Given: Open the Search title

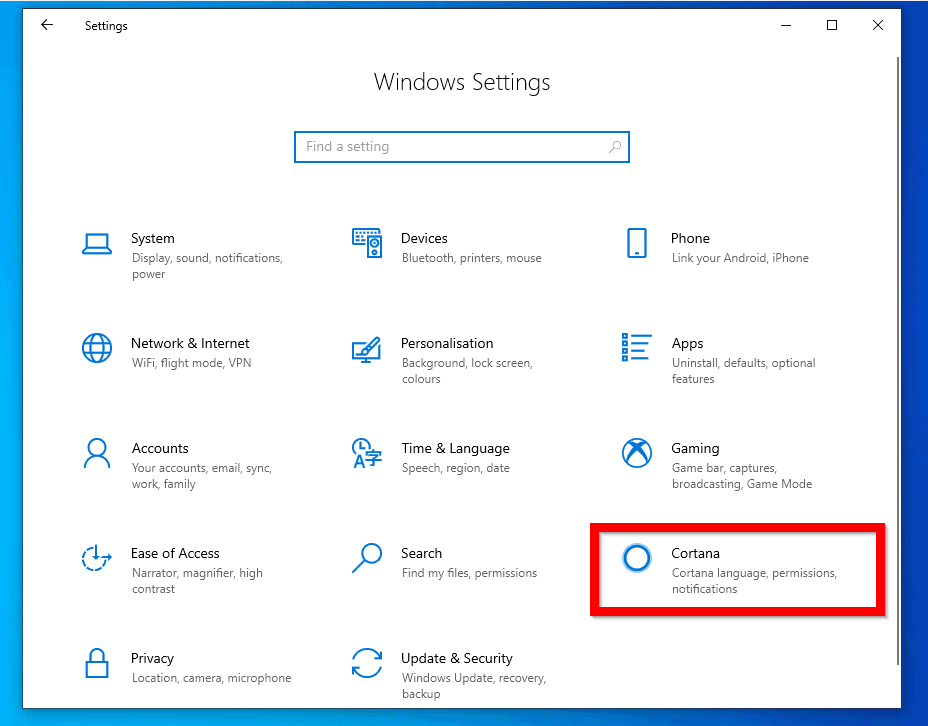Looking at the screenshot, I should [x=421, y=553].
